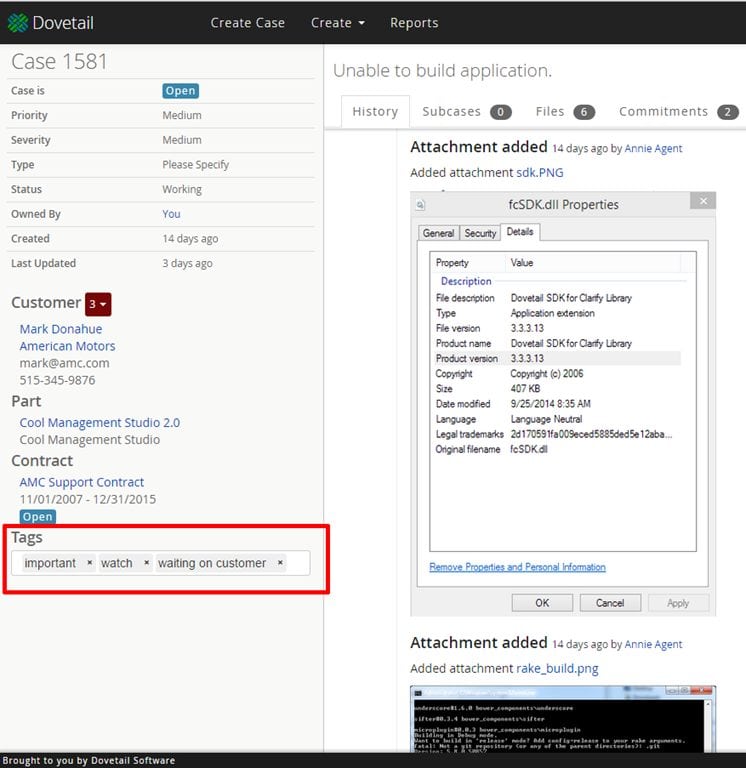Click the 'important' tag label

[x=50, y=563]
